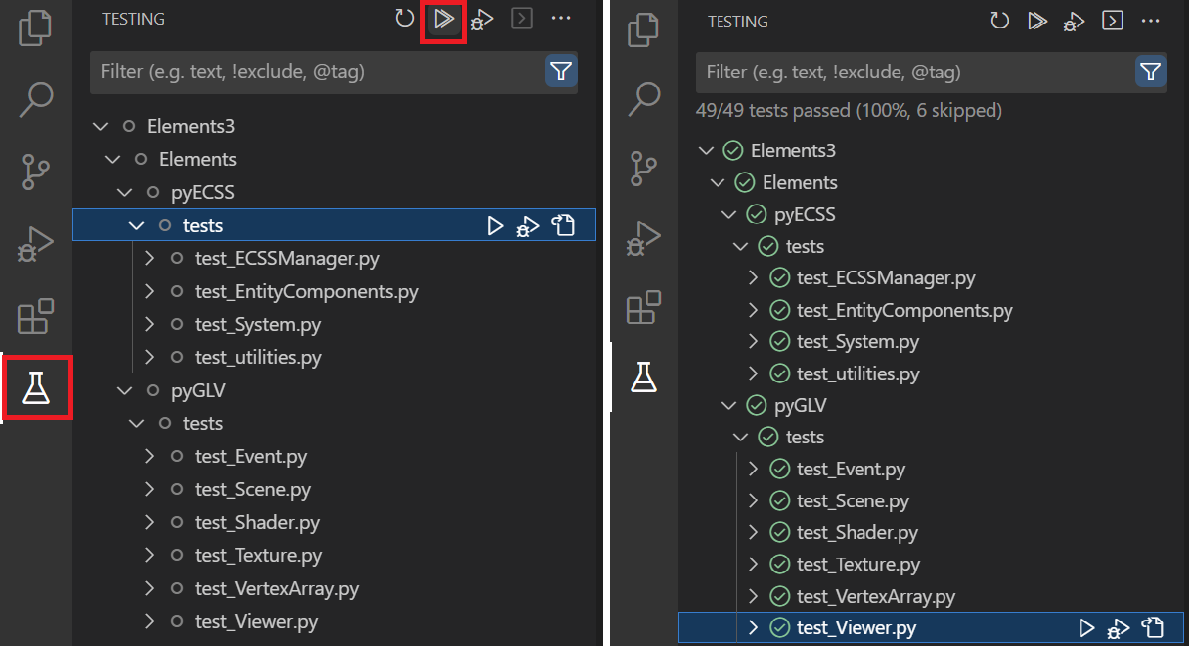Debug all tests in right Testing panel
This screenshot has height=646, width=1189.
[x=1074, y=22]
